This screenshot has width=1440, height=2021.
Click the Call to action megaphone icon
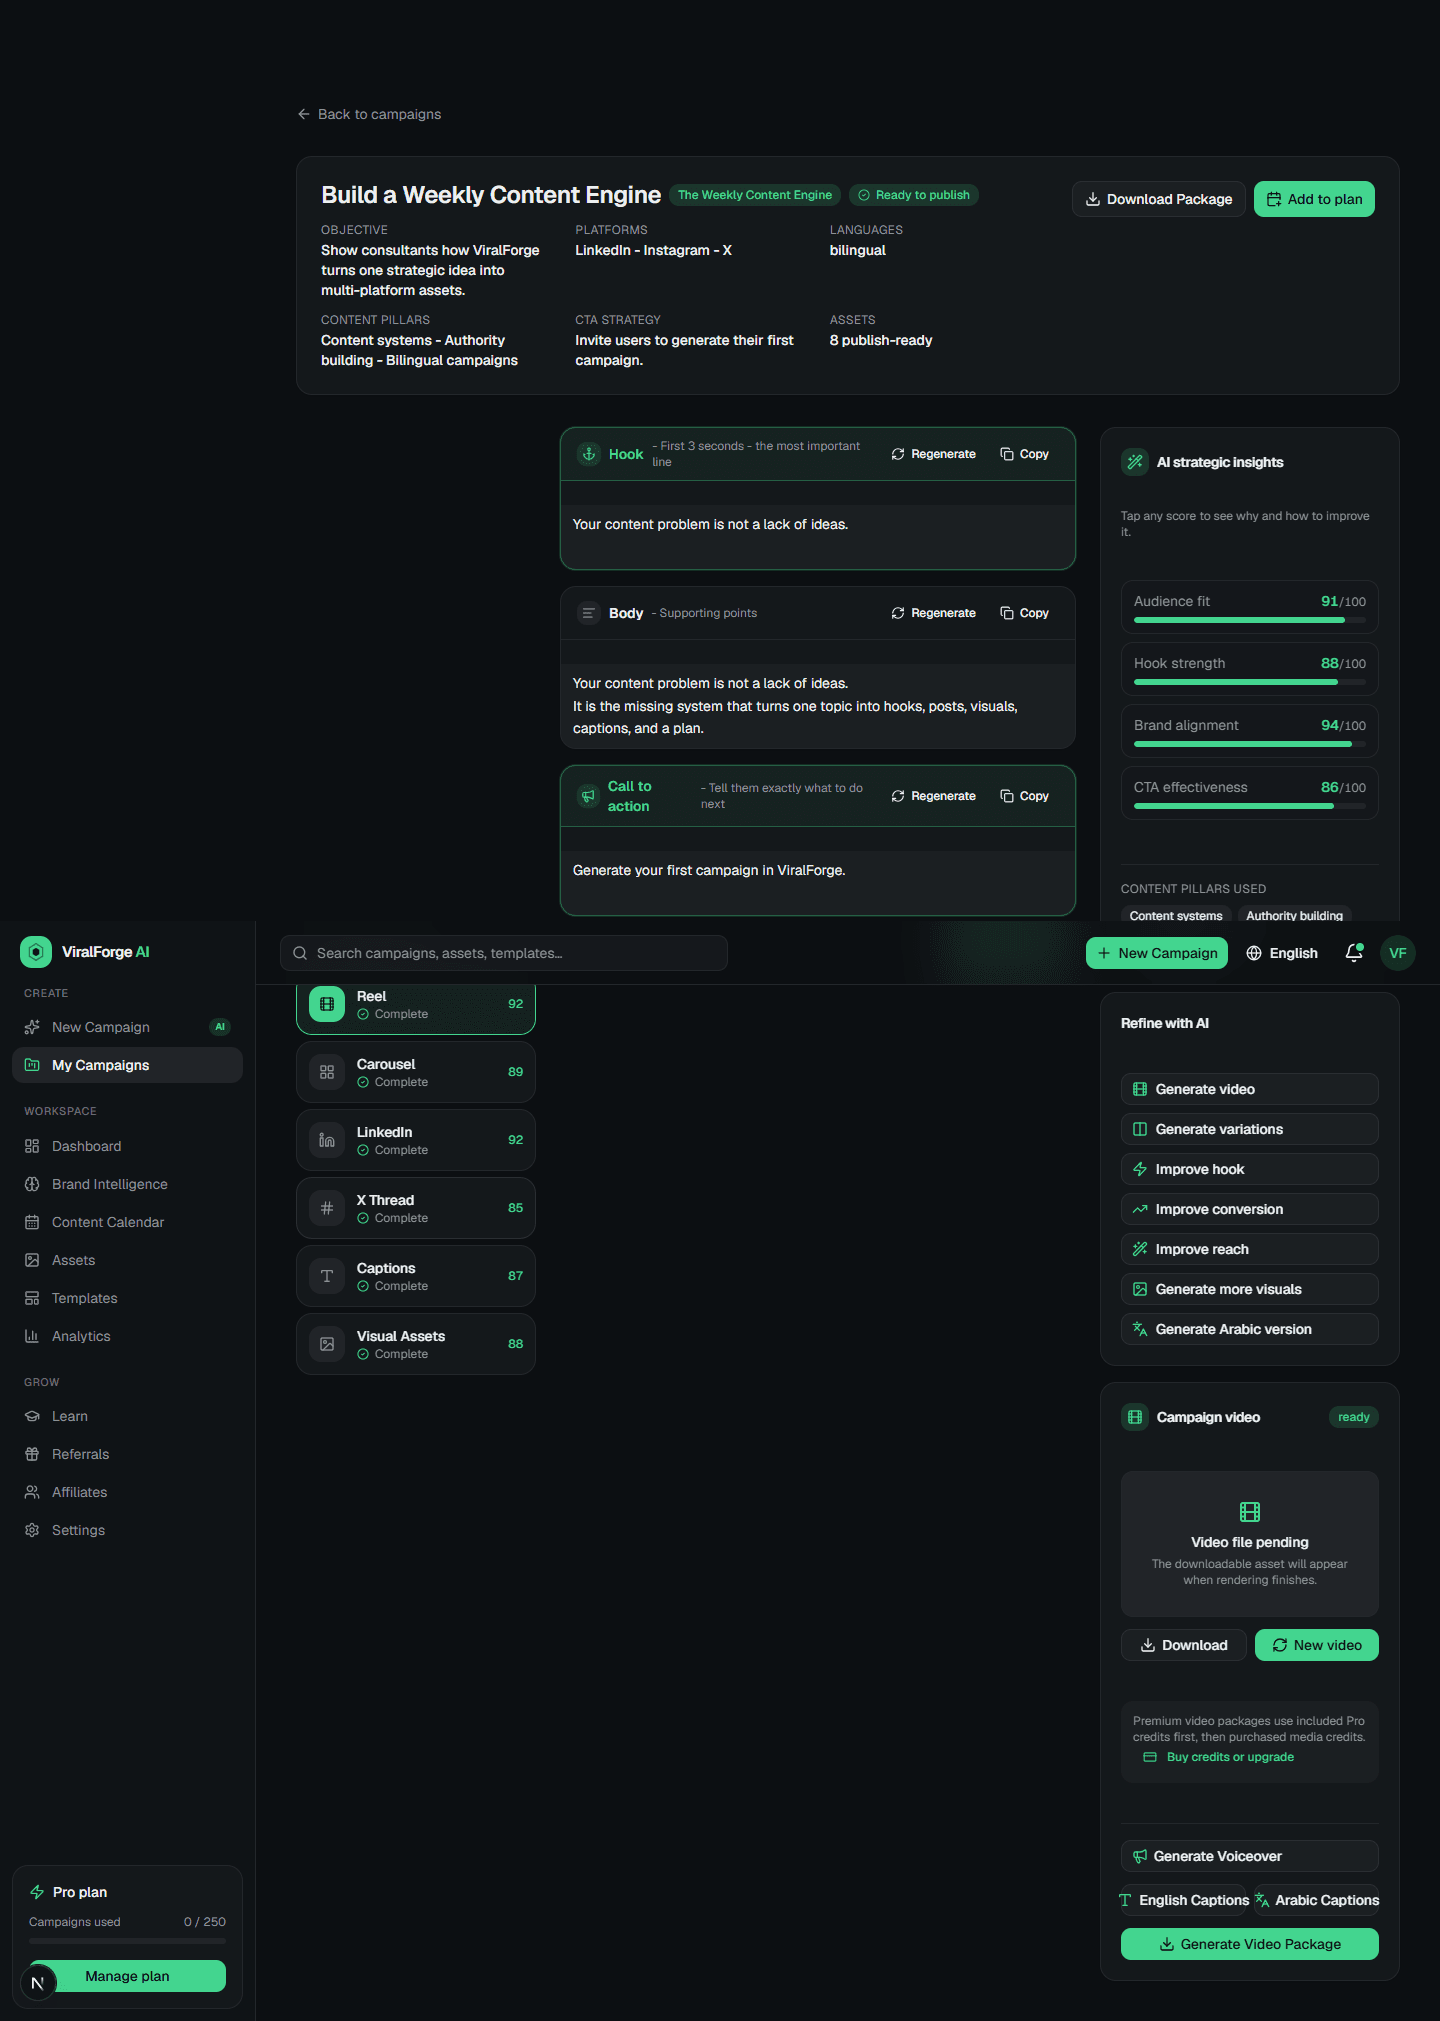(x=589, y=796)
